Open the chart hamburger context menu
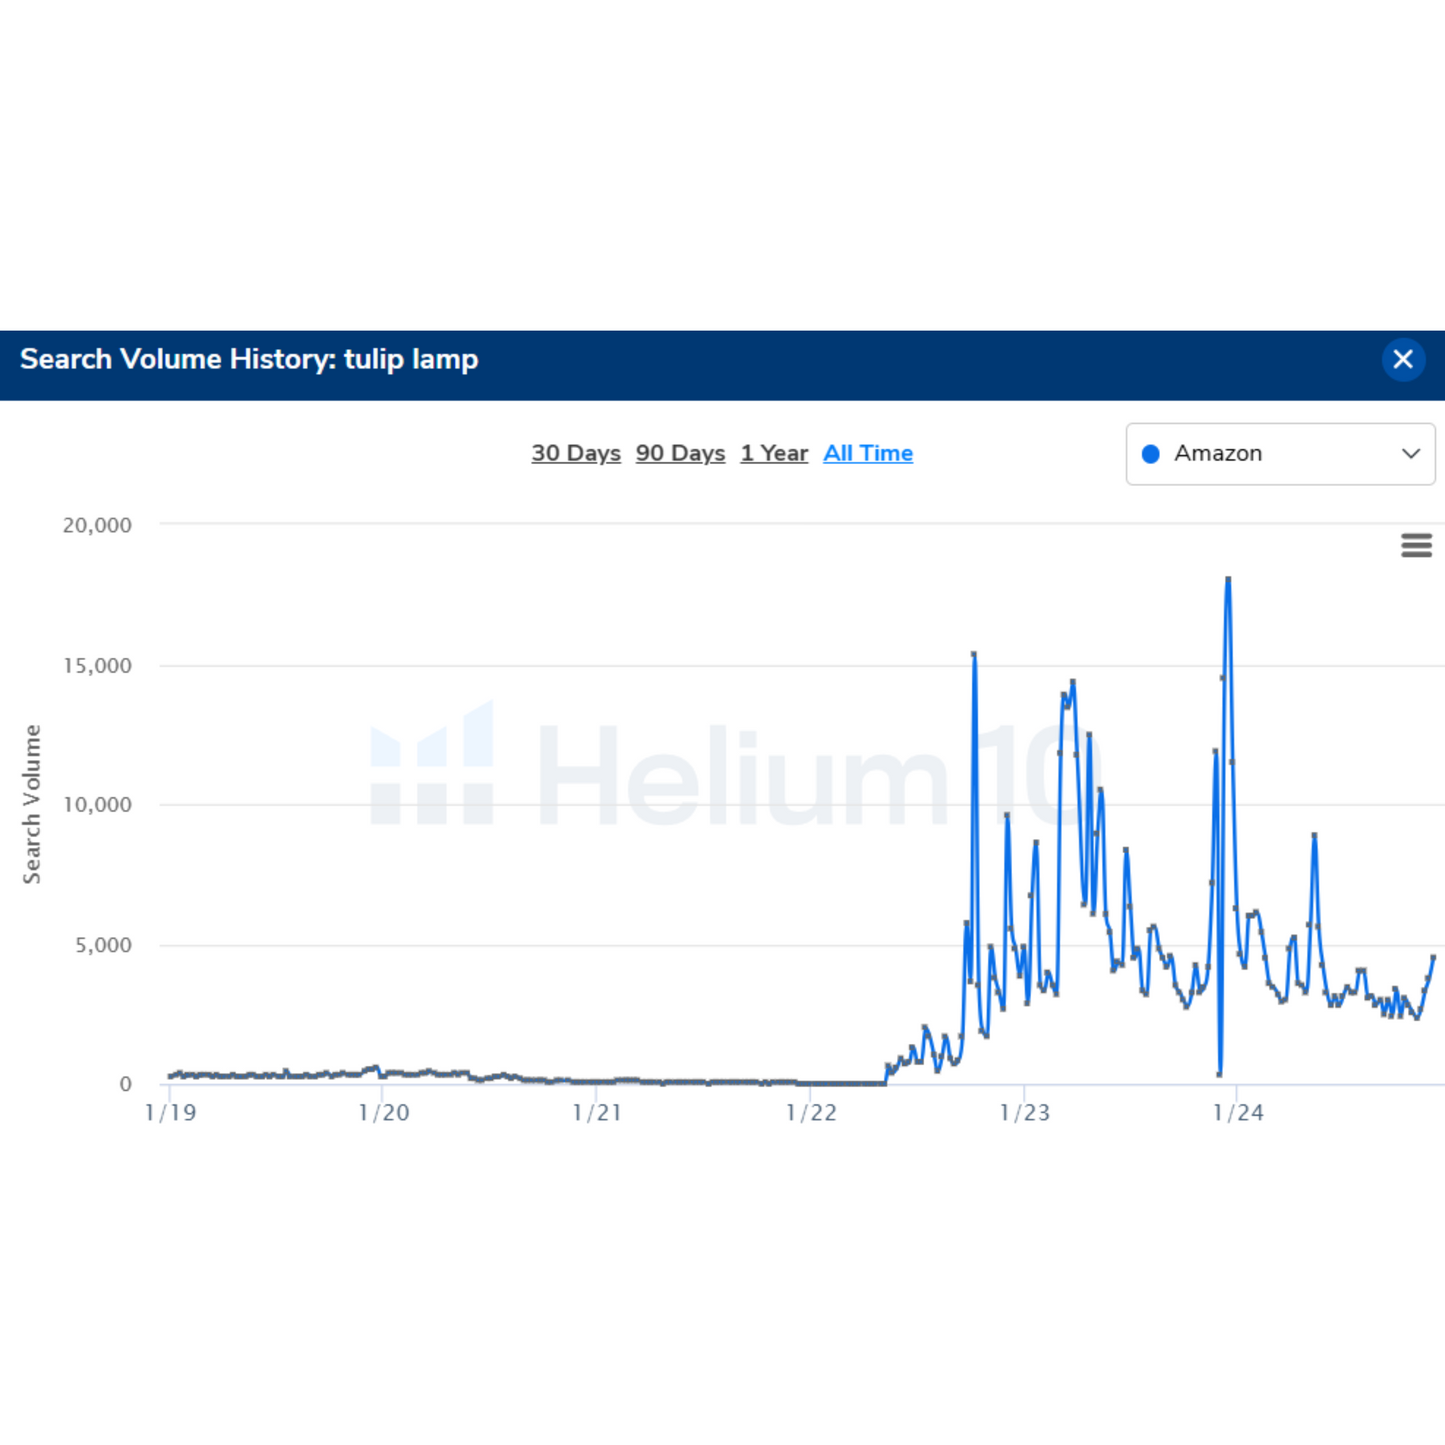The width and height of the screenshot is (1445, 1445). 1416,545
